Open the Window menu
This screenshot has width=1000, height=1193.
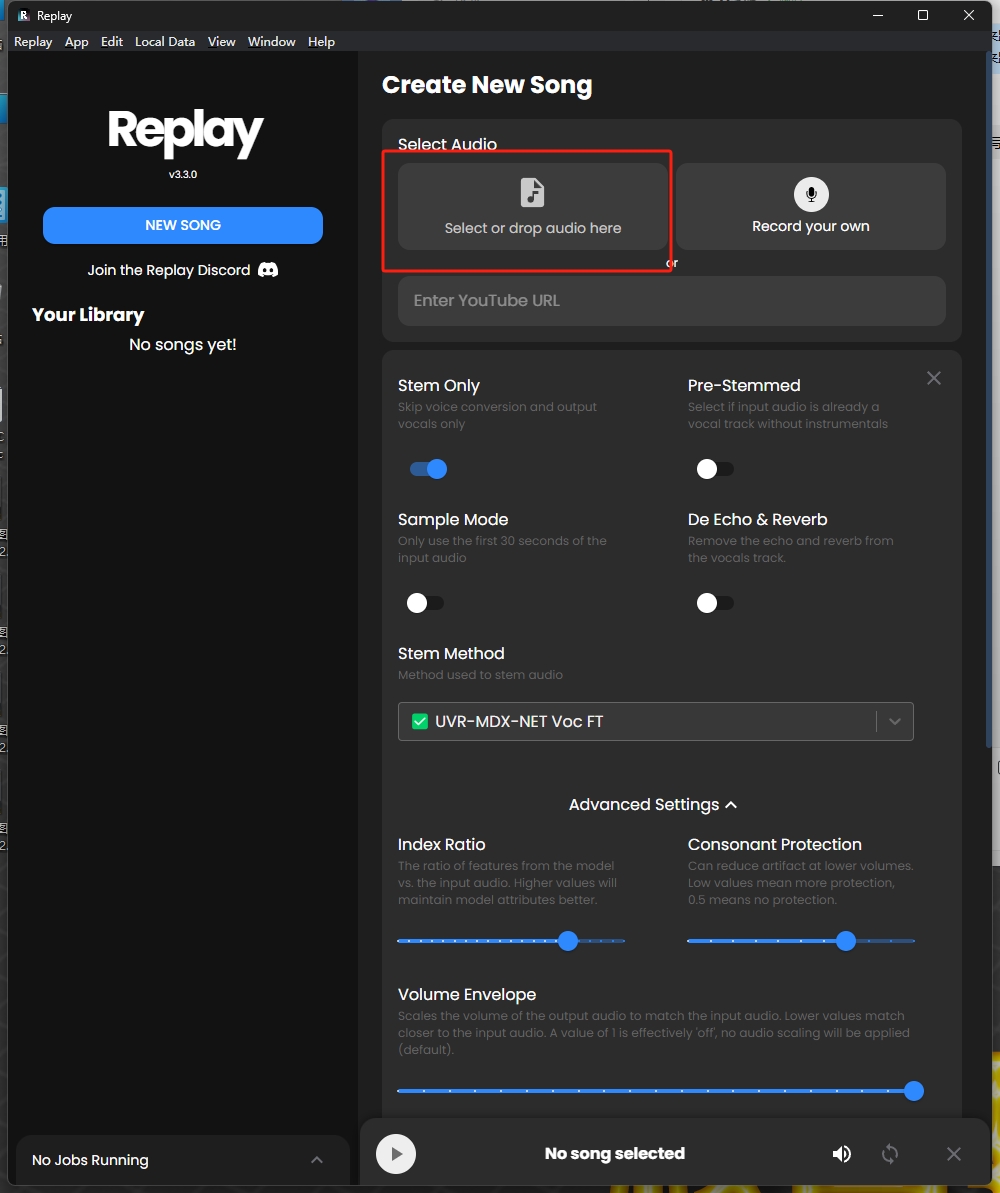tap(272, 42)
